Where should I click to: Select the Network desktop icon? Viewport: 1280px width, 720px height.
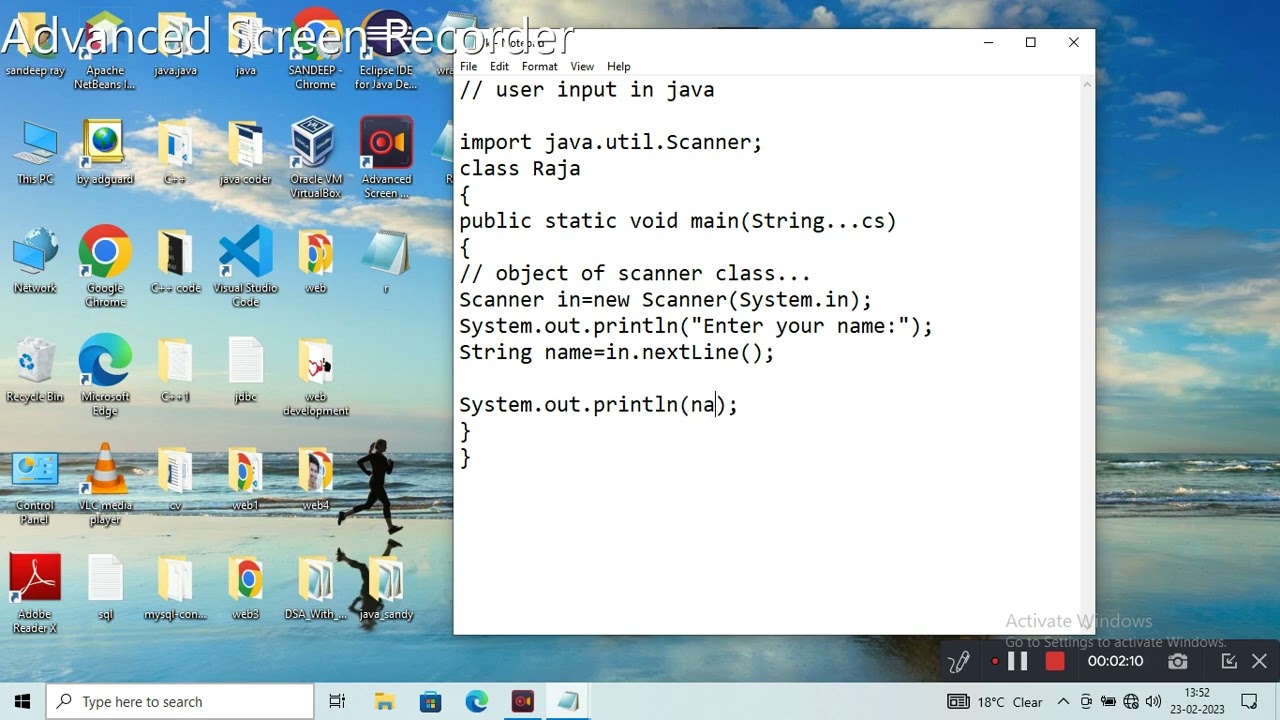pyautogui.click(x=35, y=261)
